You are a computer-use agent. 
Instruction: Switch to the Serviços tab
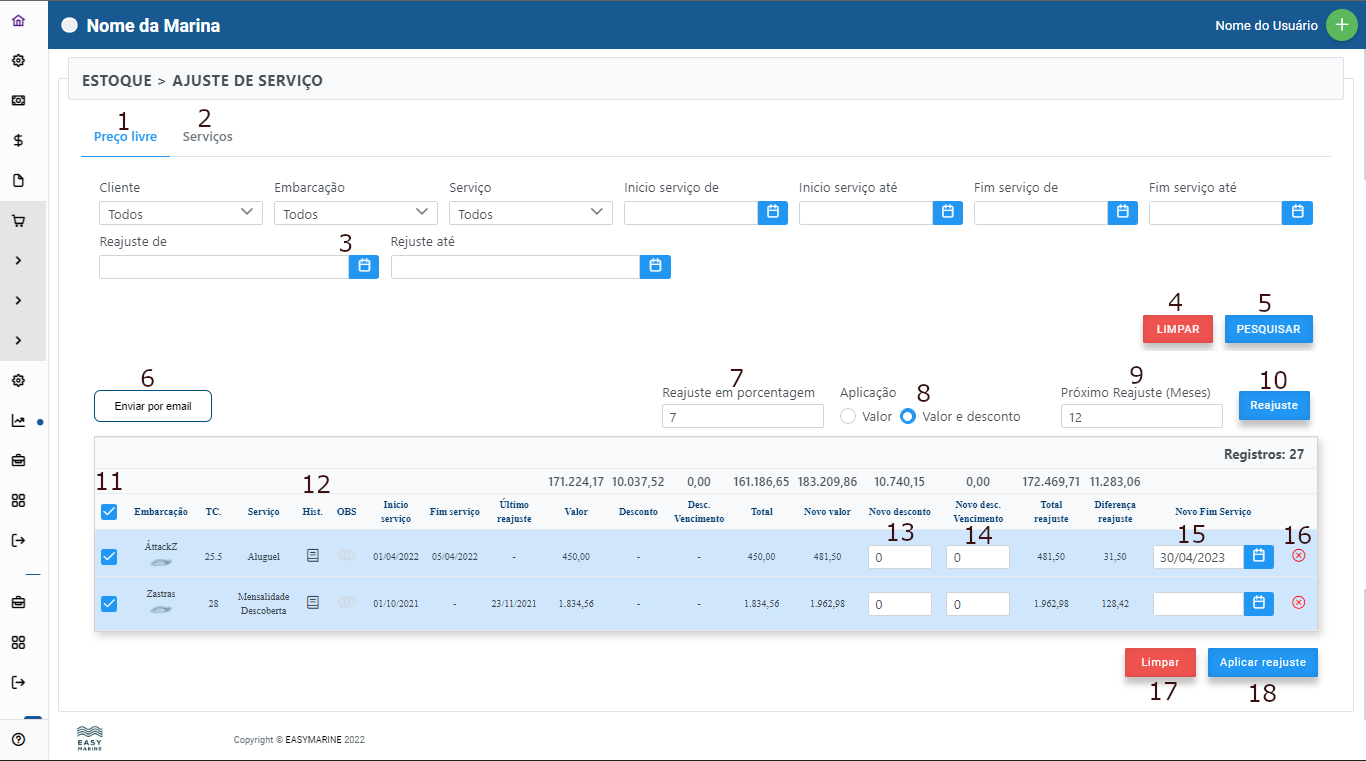click(208, 137)
